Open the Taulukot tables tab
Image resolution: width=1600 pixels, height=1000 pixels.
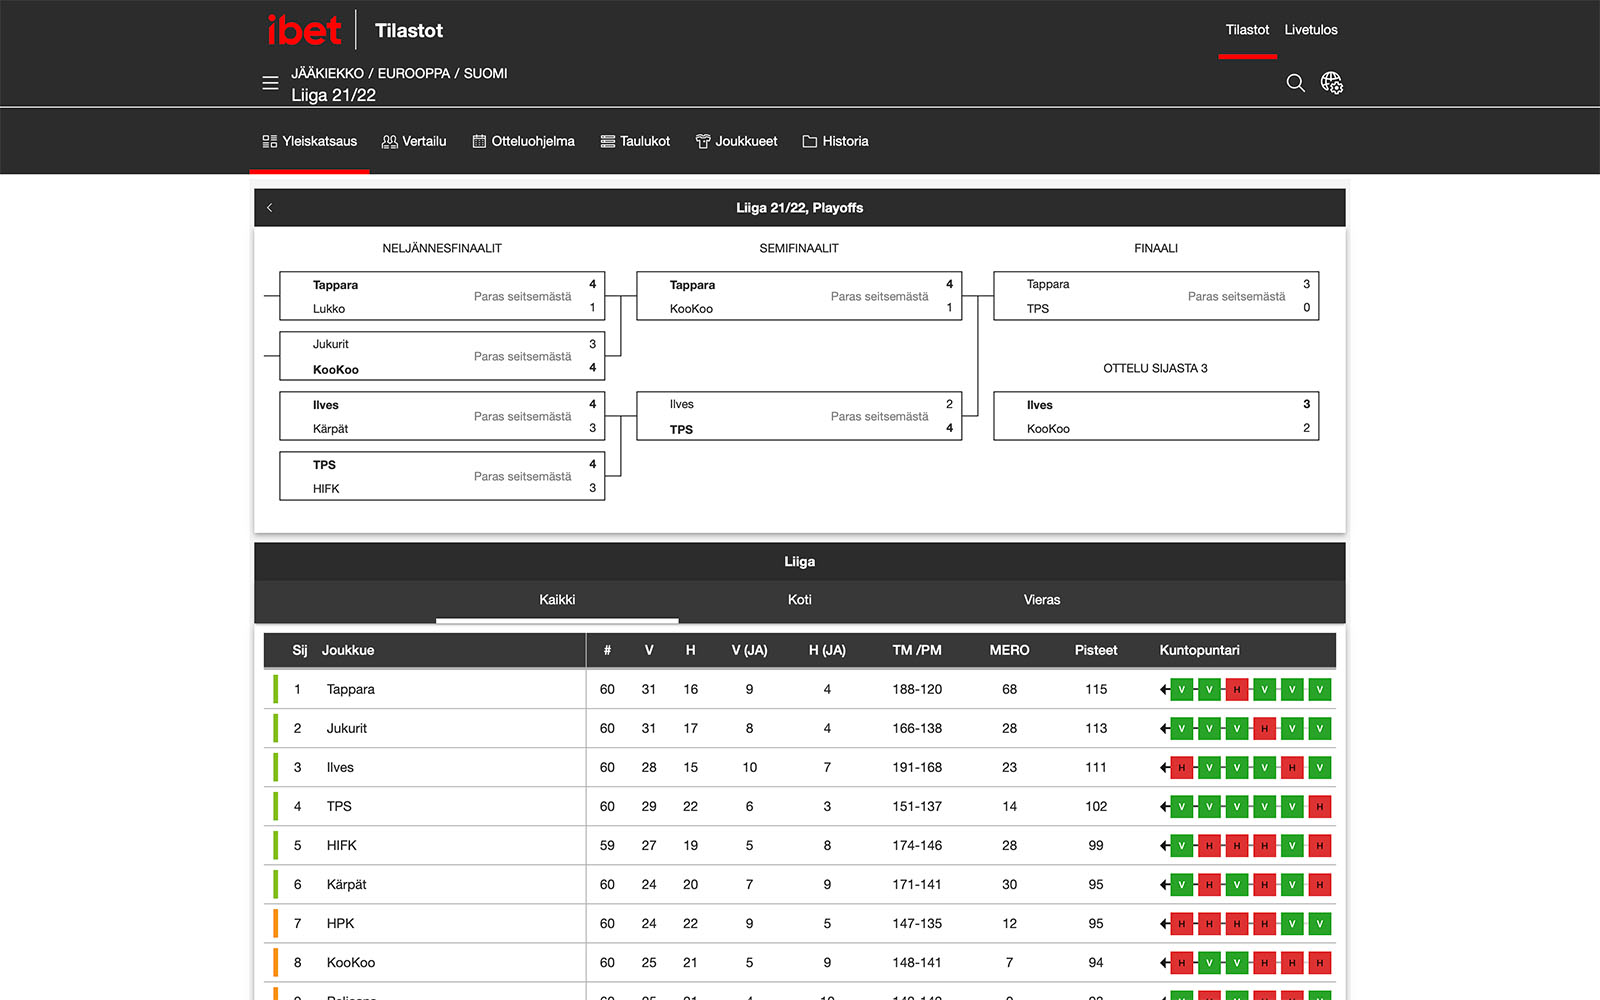635,141
